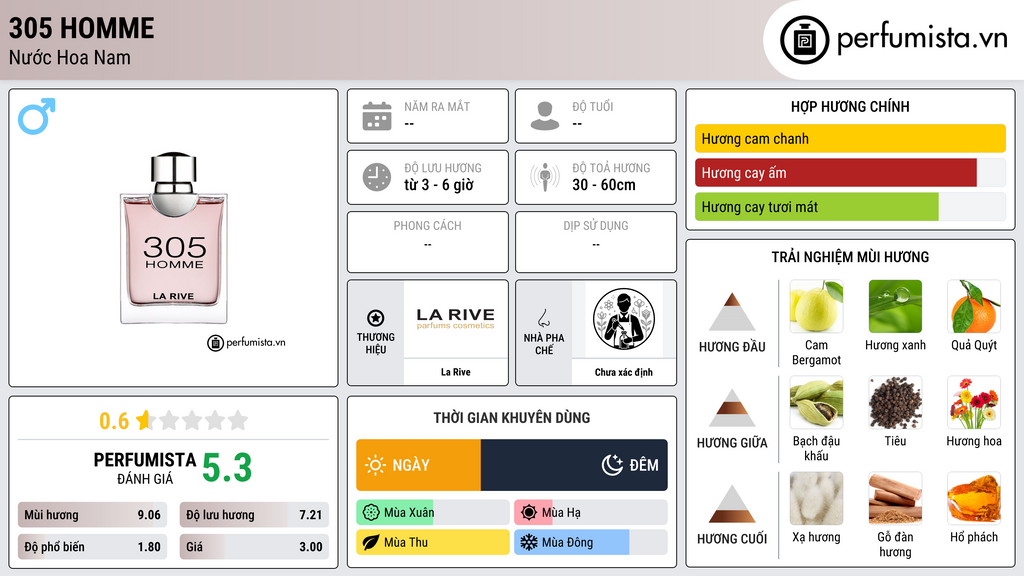Click the Mùa Thu season bar

click(433, 542)
